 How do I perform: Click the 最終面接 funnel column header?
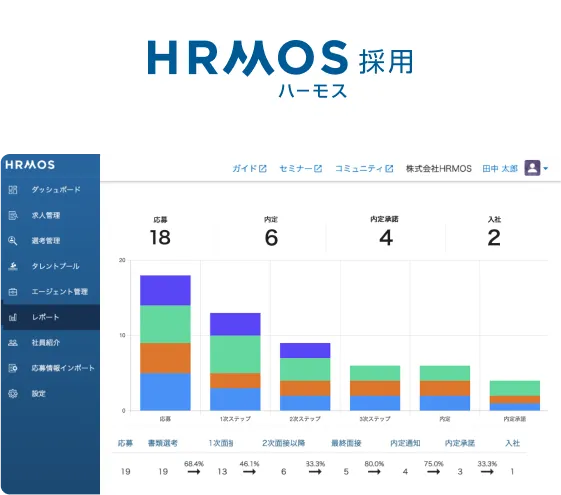pos(346,443)
